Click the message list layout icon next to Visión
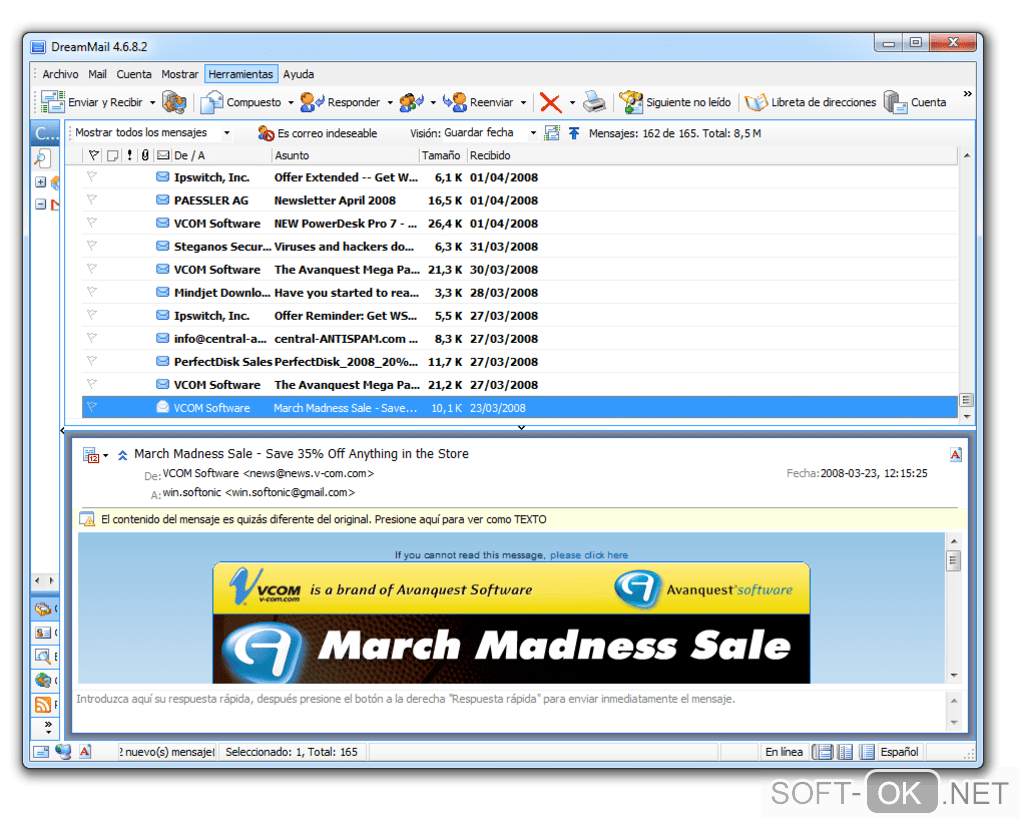This screenshot has width=1020, height=818. pyautogui.click(x=552, y=133)
